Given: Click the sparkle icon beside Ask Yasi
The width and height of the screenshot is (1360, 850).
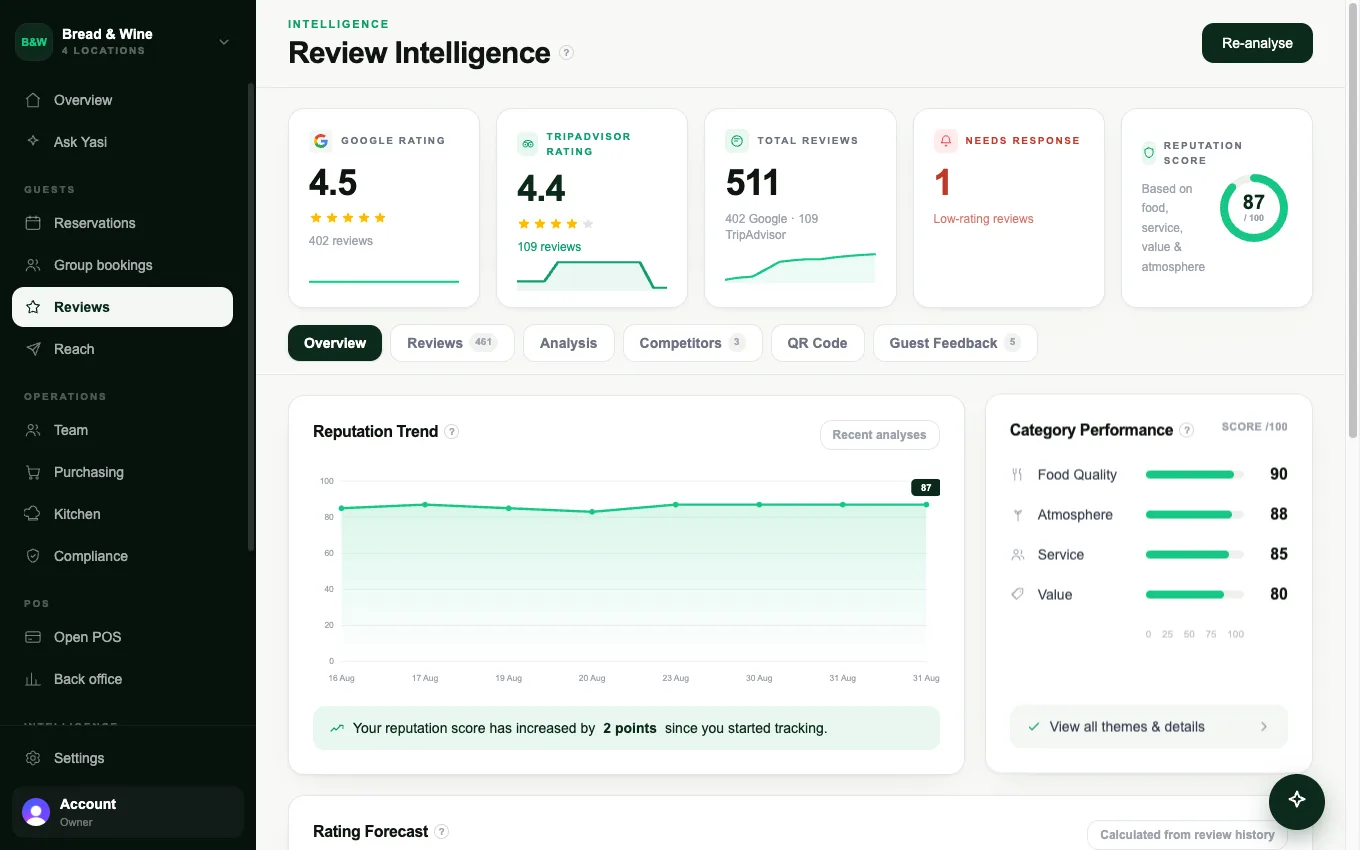Looking at the screenshot, I should [x=33, y=142].
